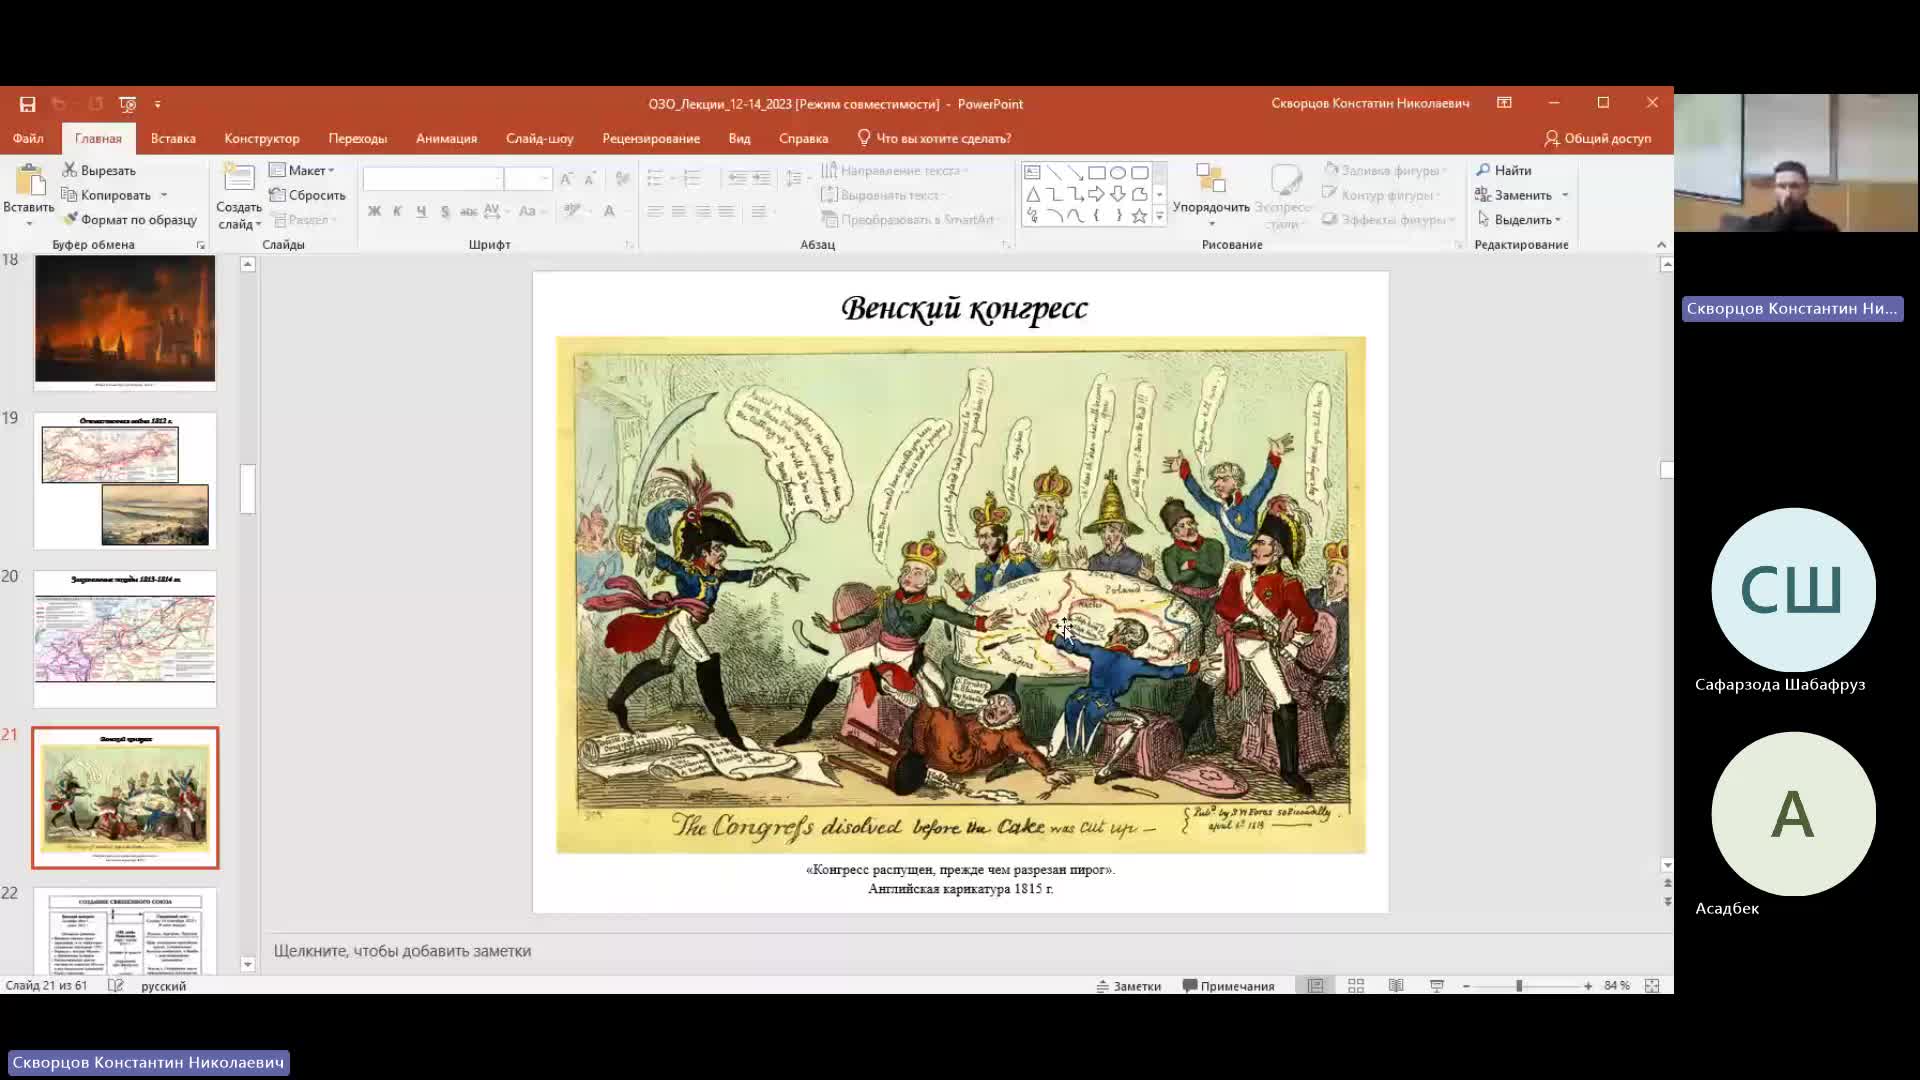The width and height of the screenshot is (1920, 1080).
Task: Open the Выделить select dropdown
Action: pos(1518,219)
